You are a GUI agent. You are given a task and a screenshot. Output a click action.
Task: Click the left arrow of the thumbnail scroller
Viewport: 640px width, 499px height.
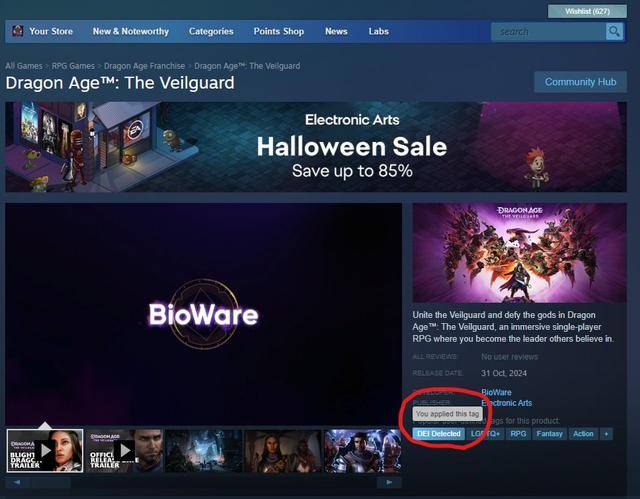pos(16,483)
